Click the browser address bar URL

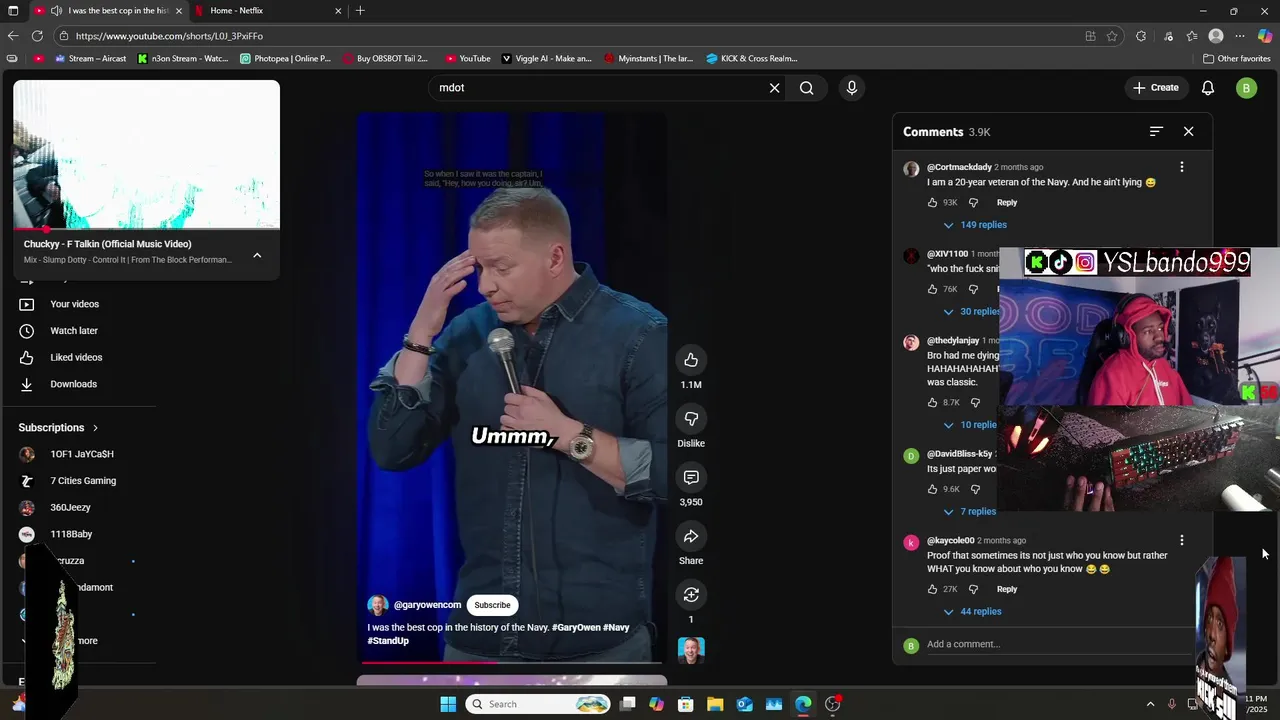[x=169, y=36]
